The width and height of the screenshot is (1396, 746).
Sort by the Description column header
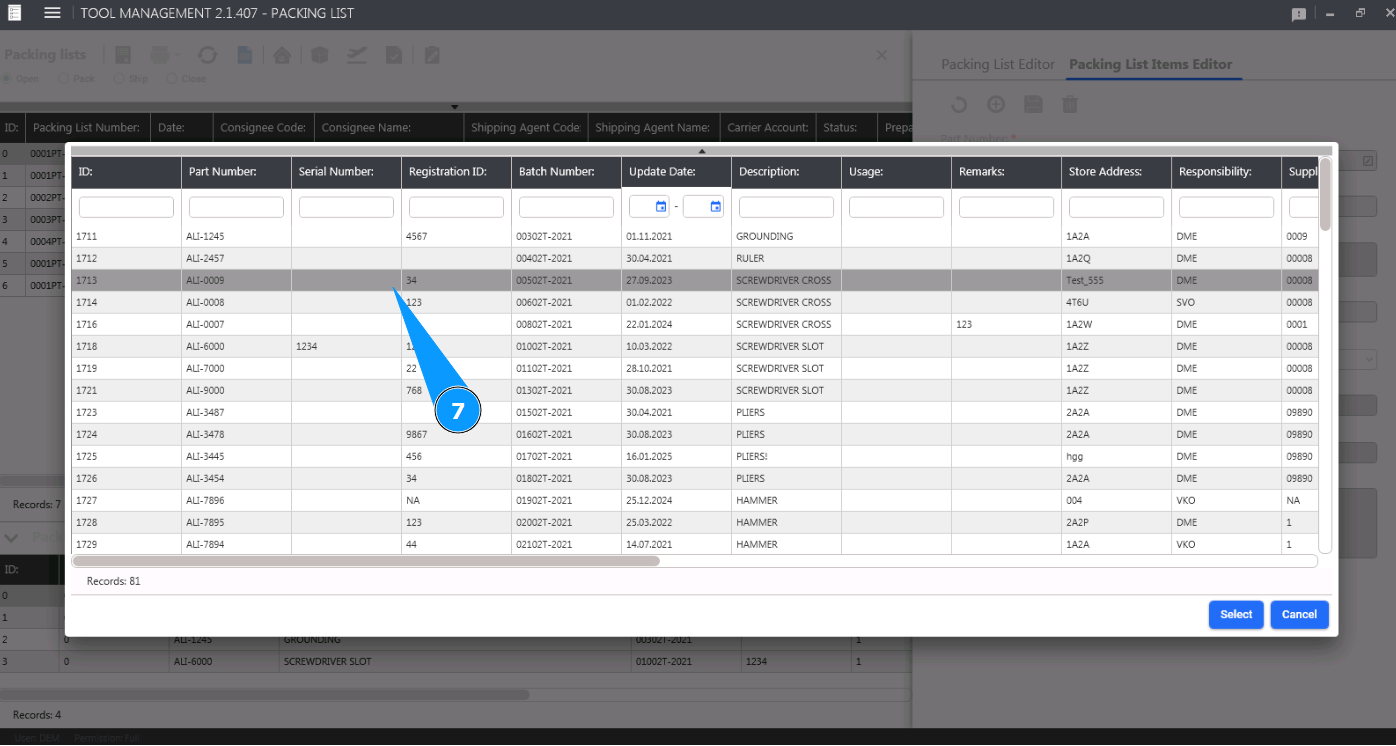[786, 172]
